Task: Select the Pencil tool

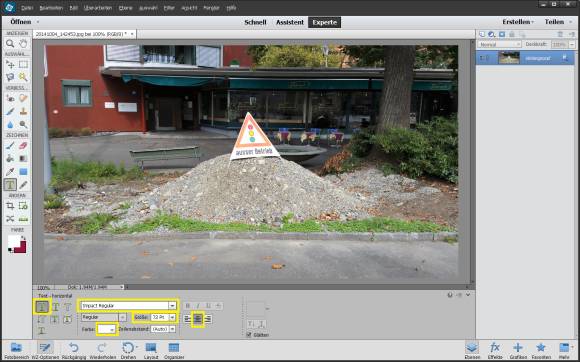Action: coord(23,184)
